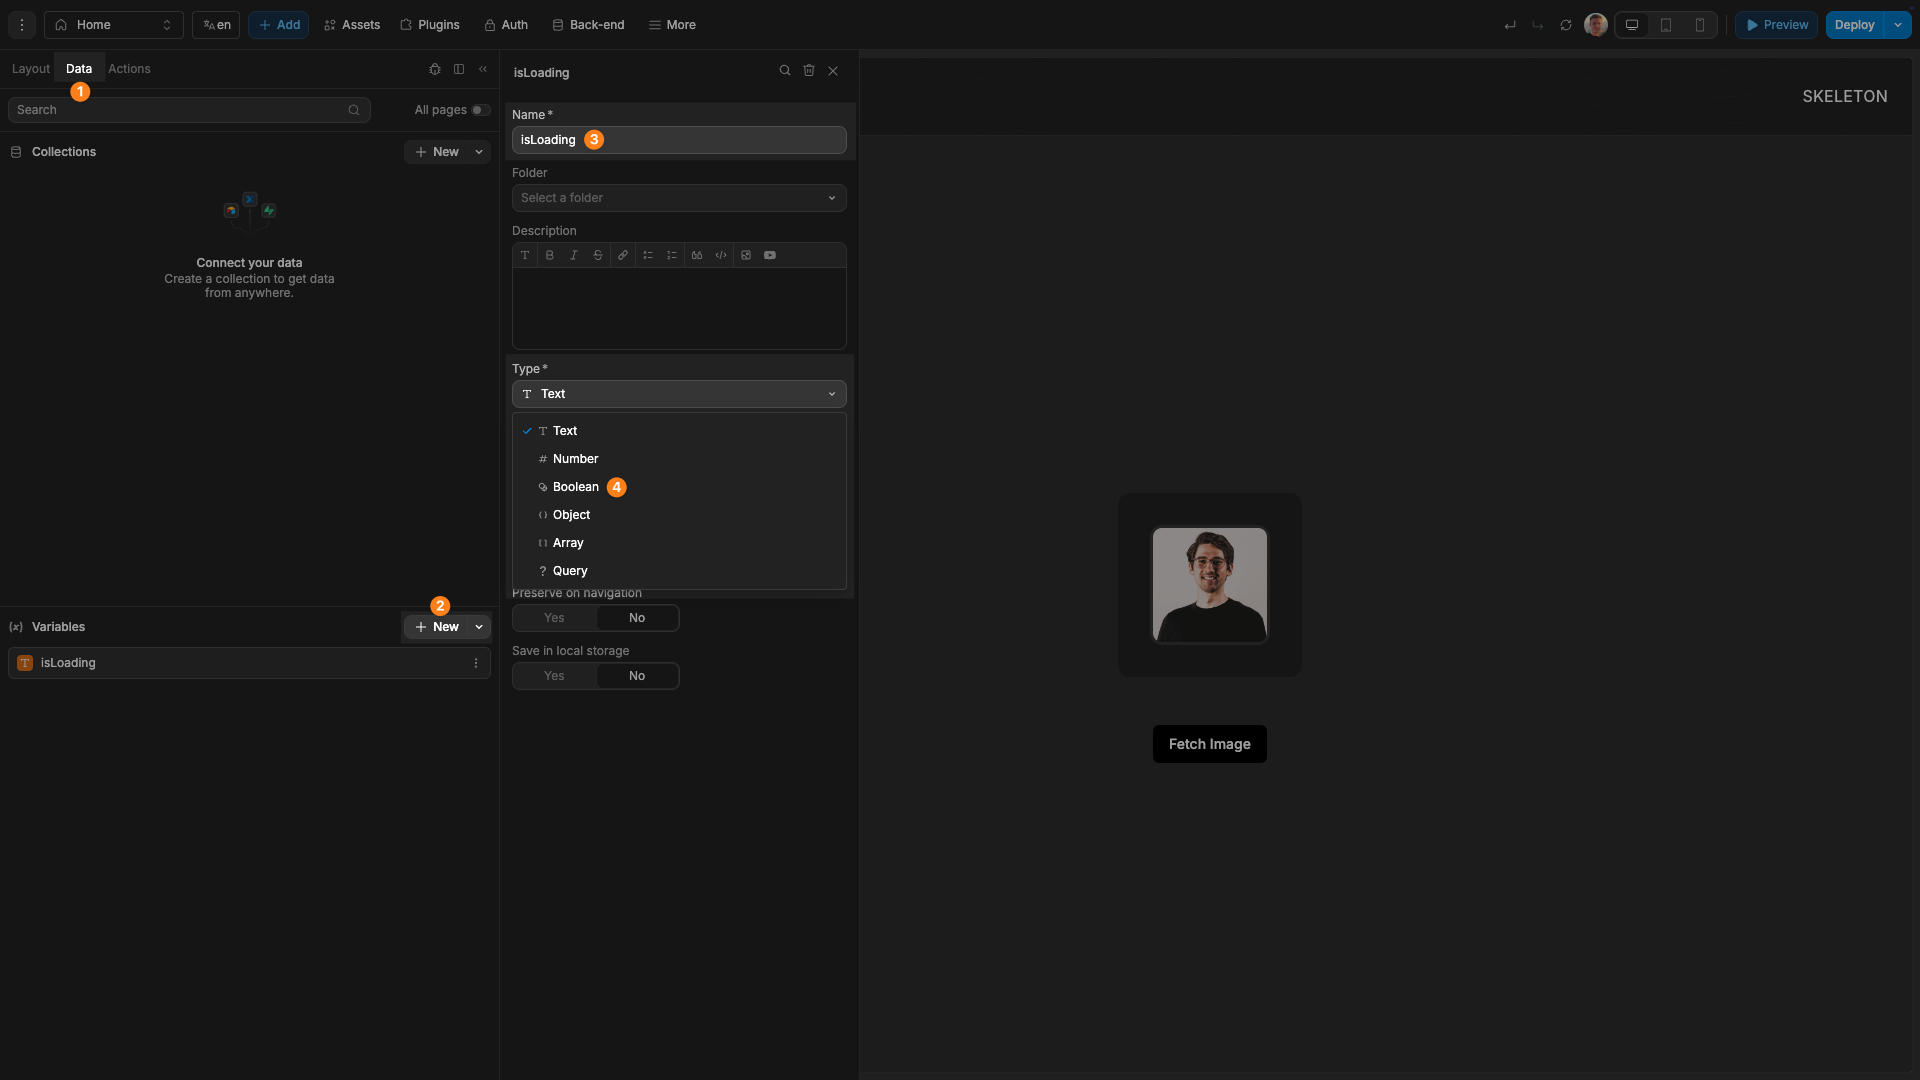The height and width of the screenshot is (1080, 1920).
Task: Open the 'Select a folder' dropdown
Action: click(678, 198)
